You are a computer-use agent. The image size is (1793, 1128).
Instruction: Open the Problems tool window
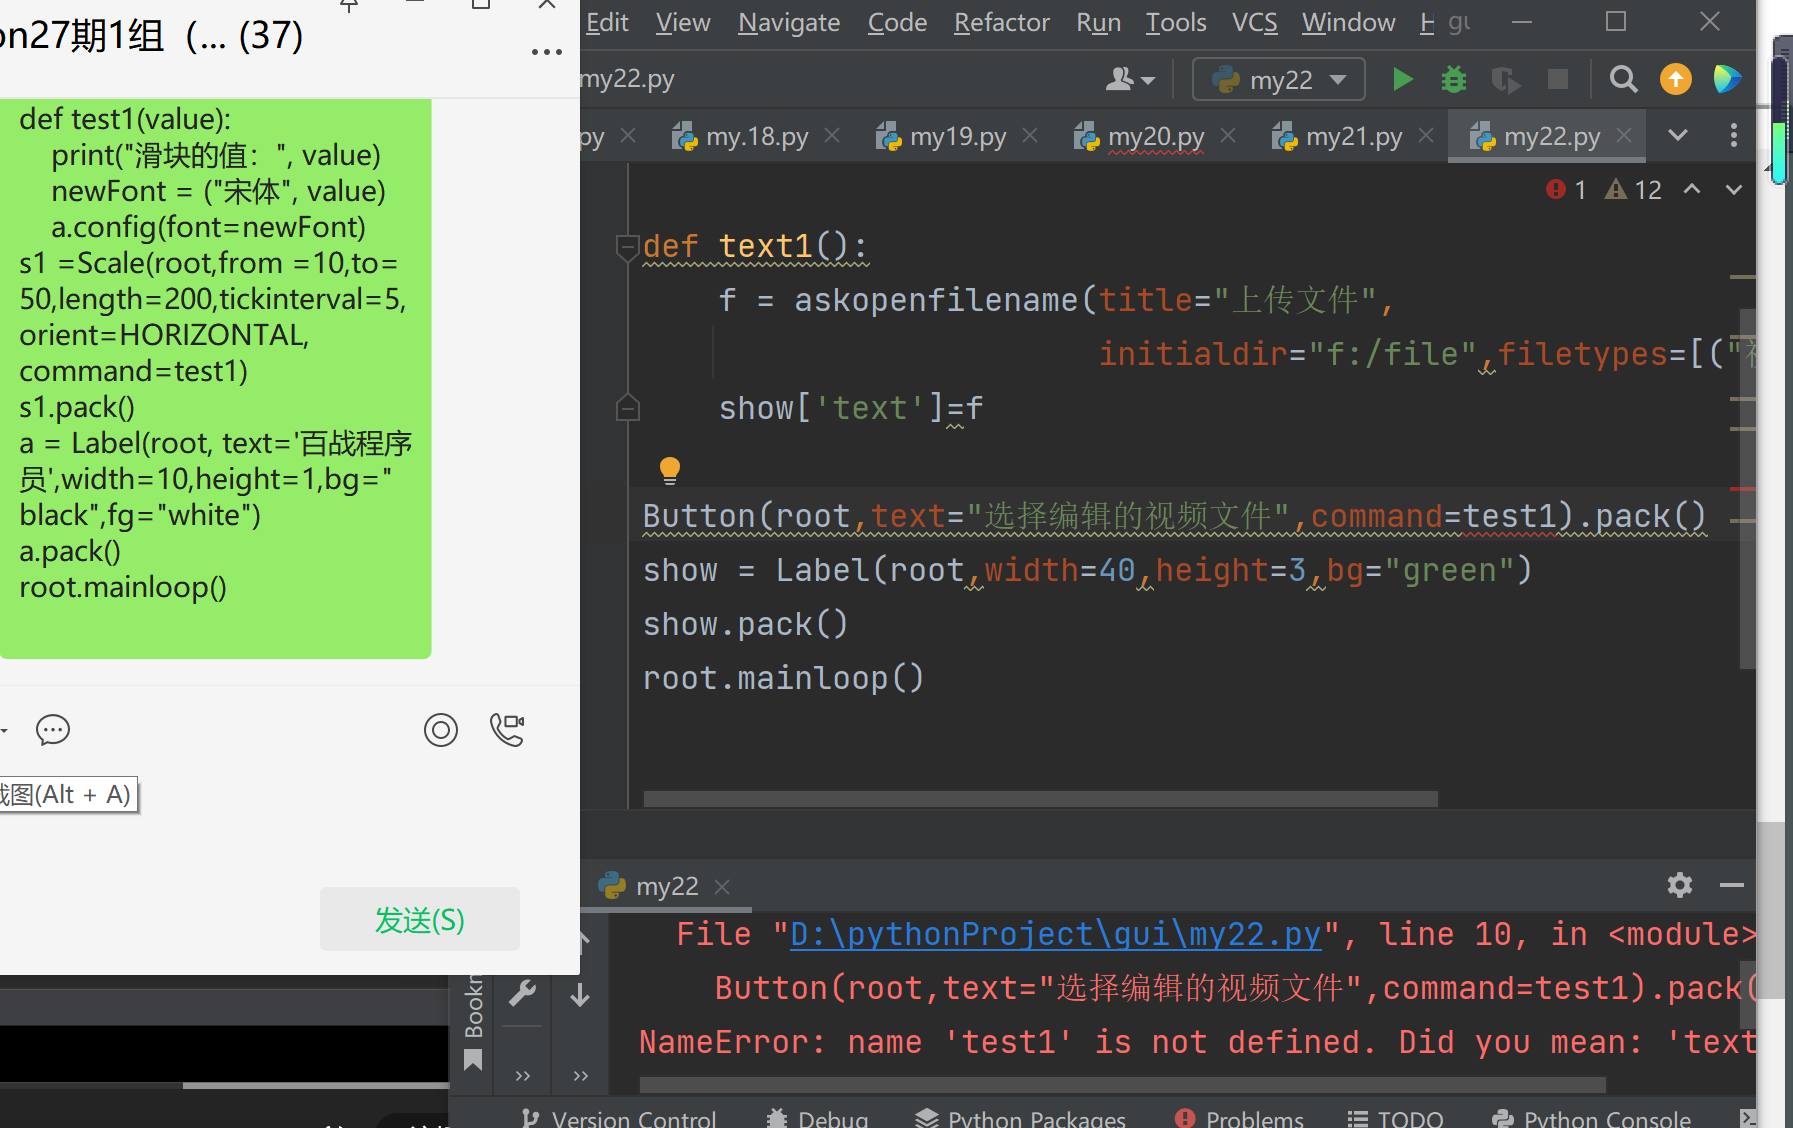point(1239,1118)
